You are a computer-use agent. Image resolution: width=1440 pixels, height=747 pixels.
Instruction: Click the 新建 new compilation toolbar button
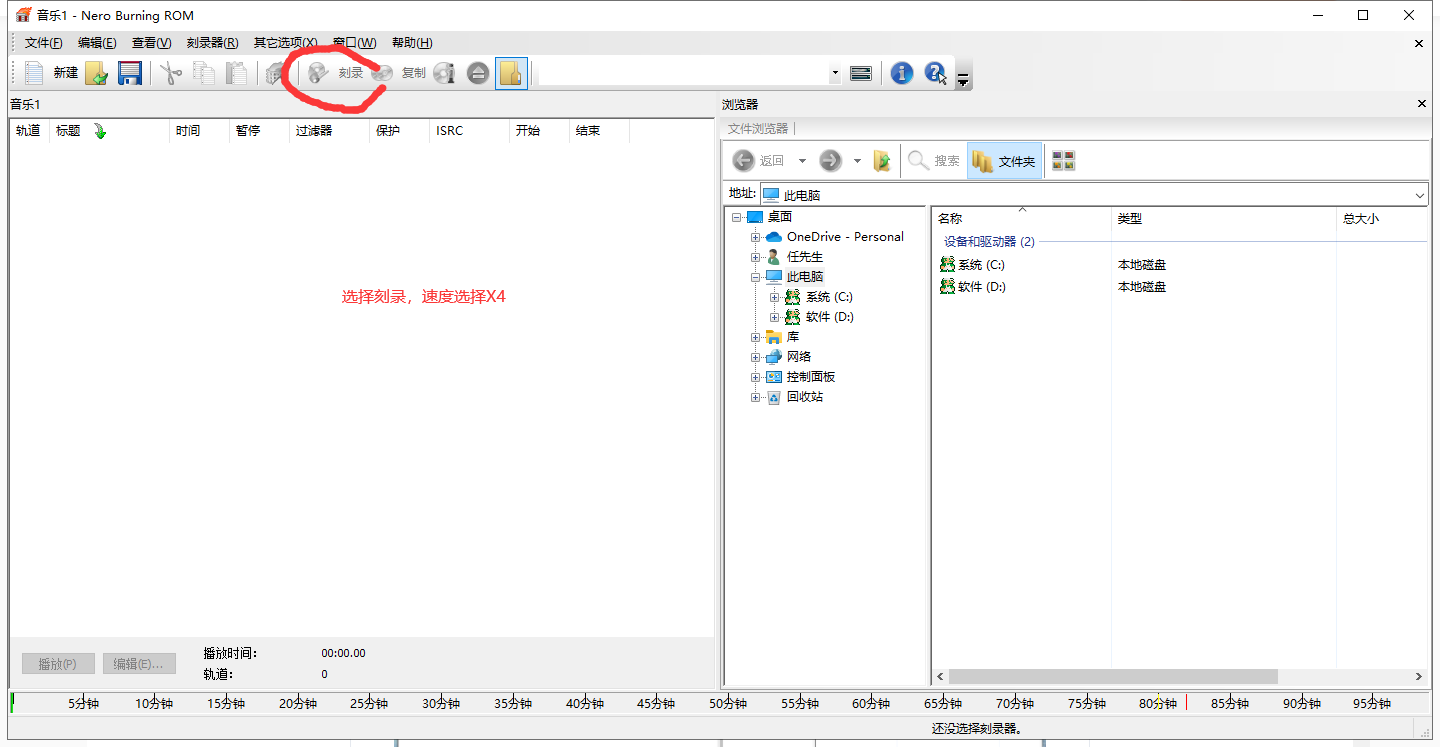pyautogui.click(x=51, y=73)
